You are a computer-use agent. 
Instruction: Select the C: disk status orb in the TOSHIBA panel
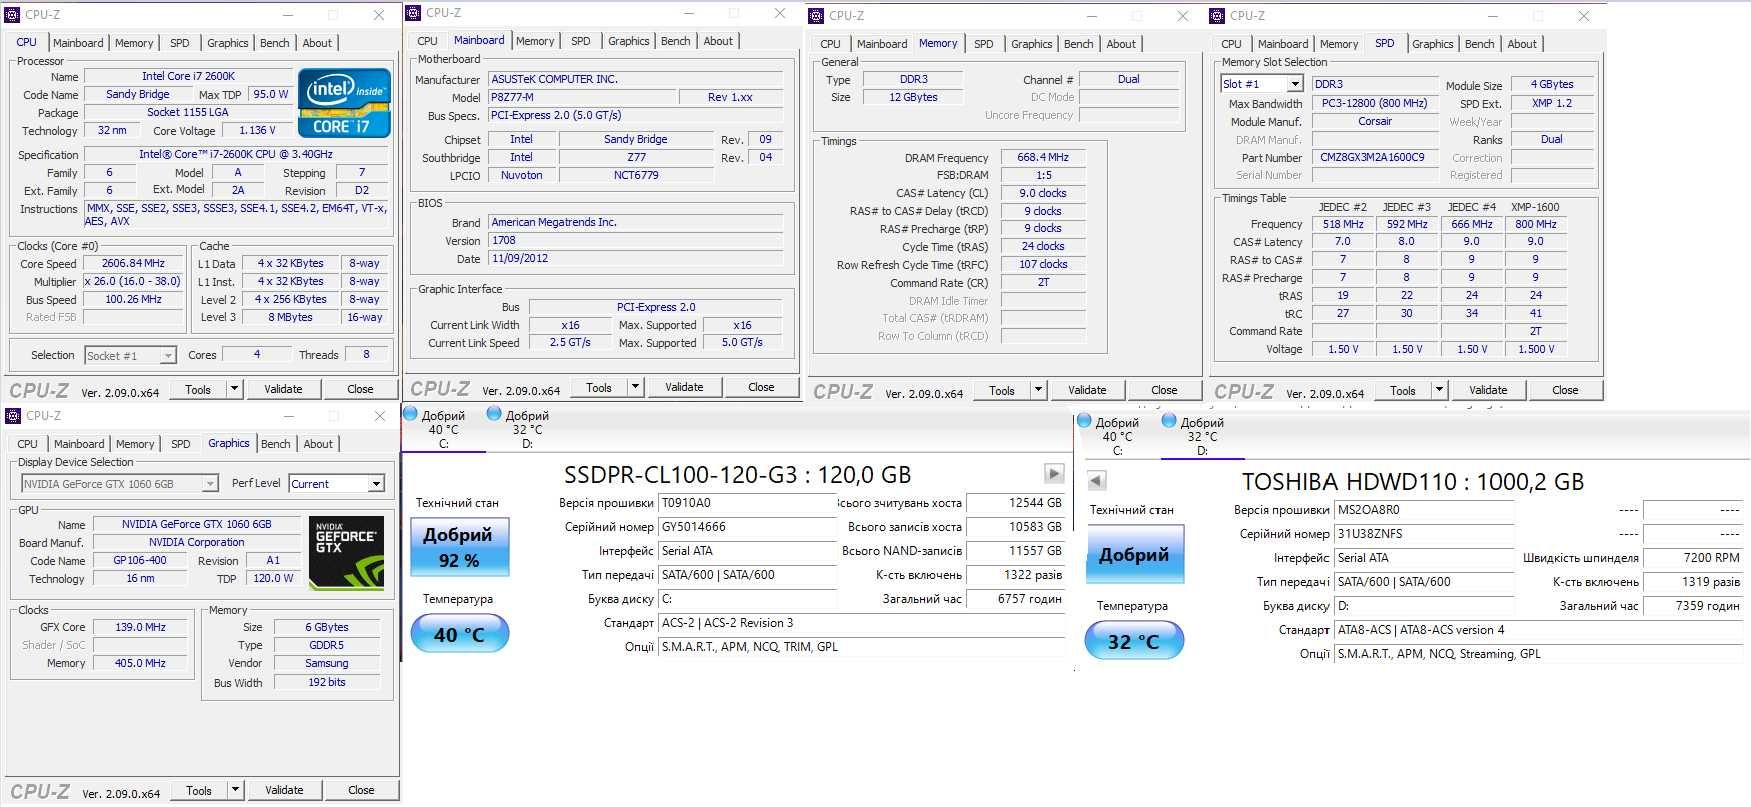[x=1084, y=421]
